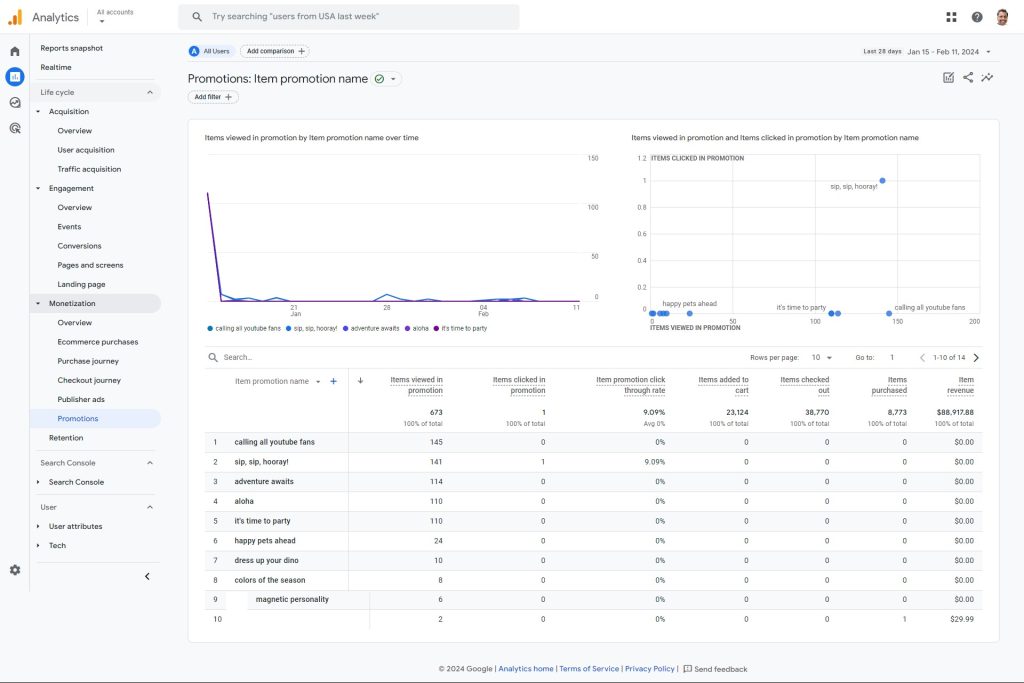Open Insights sparkline icon
This screenshot has width=1024, height=683.
tap(987, 78)
